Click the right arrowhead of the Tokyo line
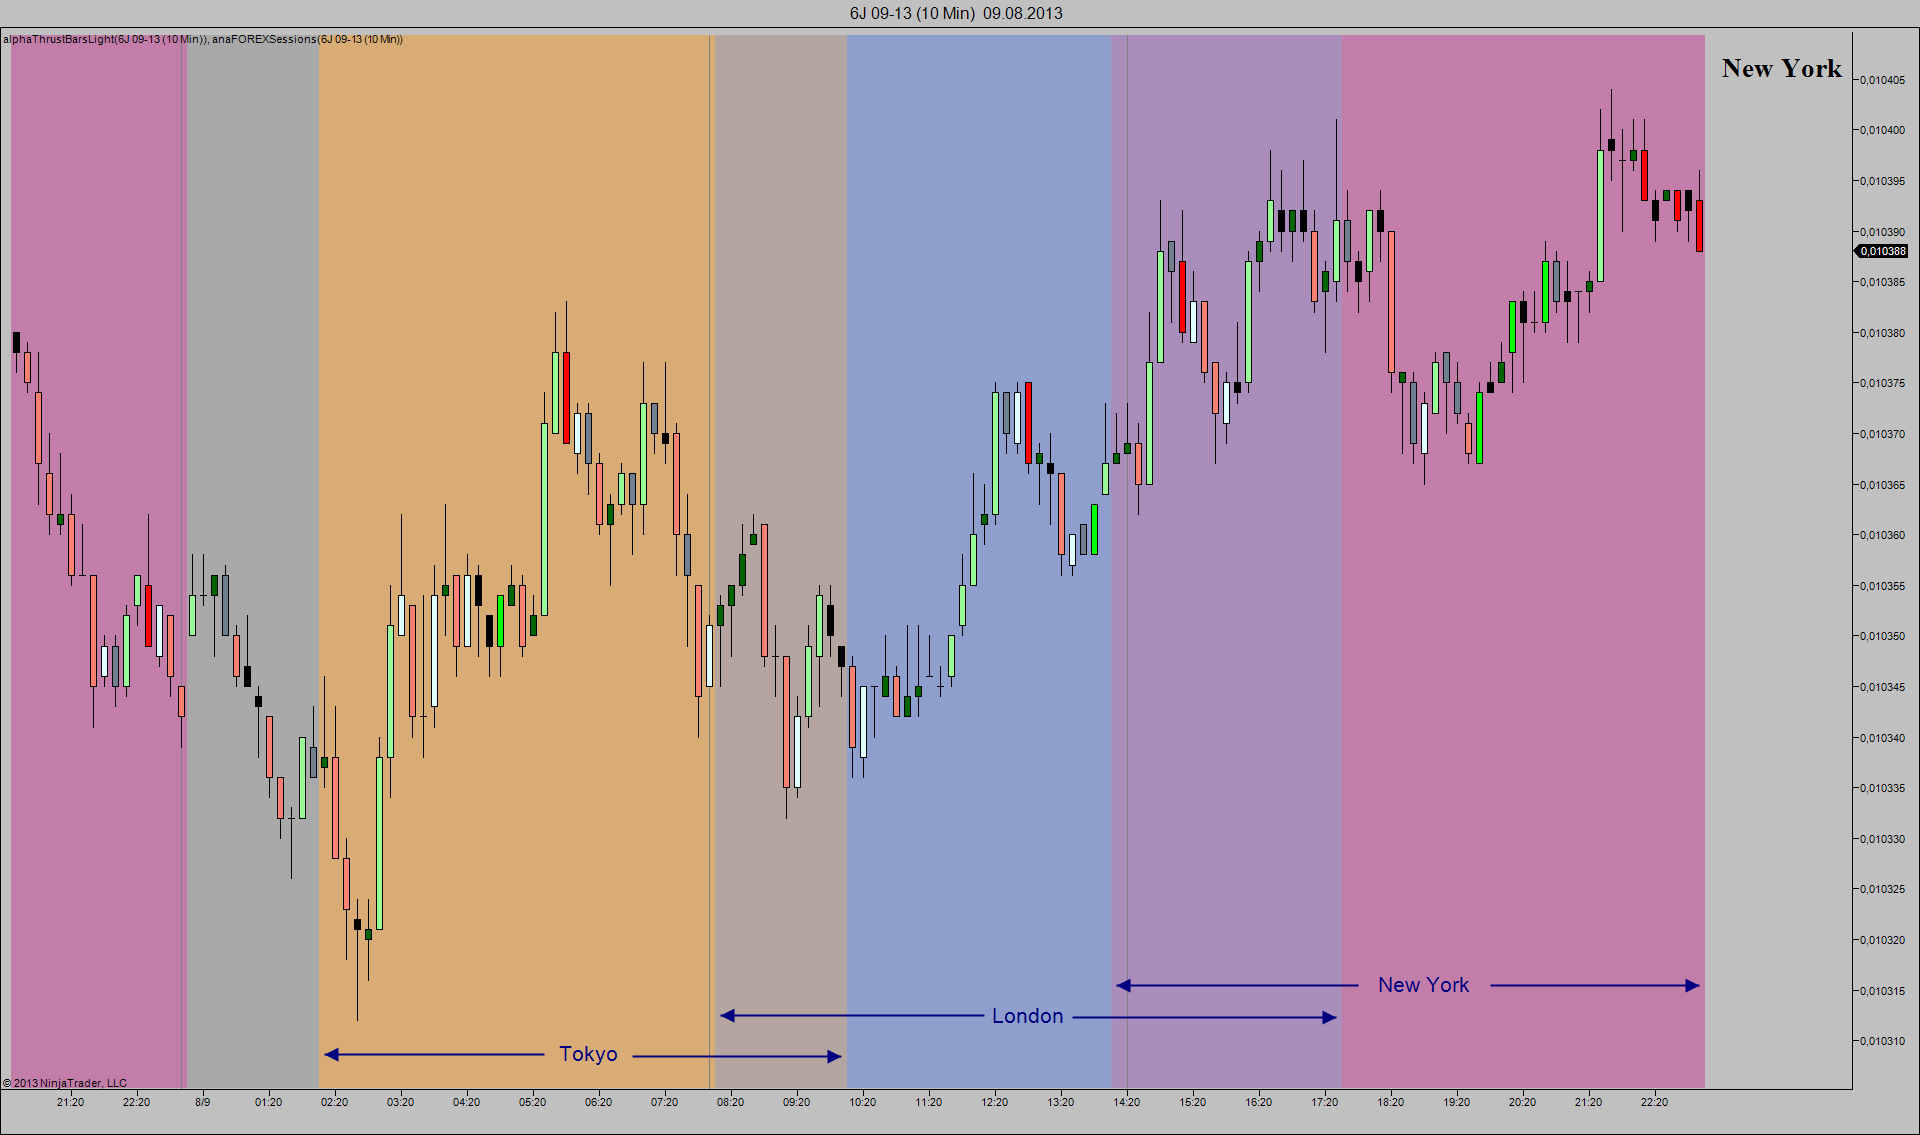Screen dimensions: 1920x1135 pos(835,1056)
